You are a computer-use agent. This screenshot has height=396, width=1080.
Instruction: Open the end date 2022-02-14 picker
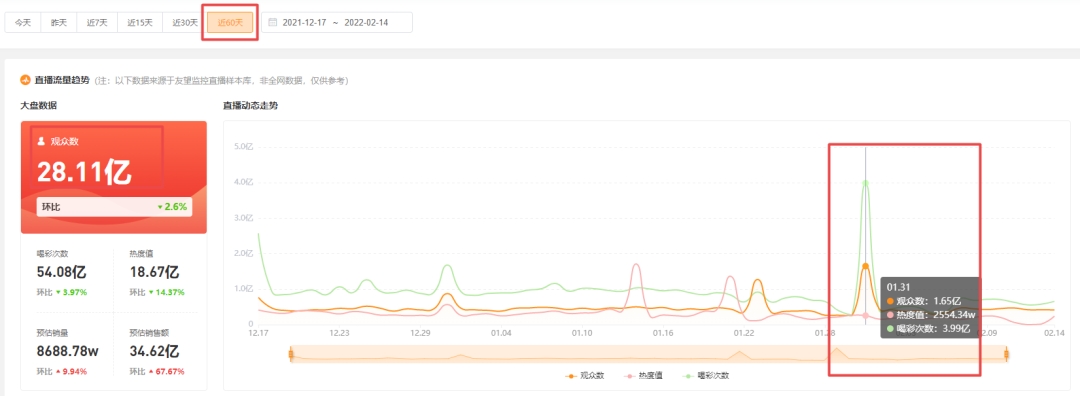366,22
